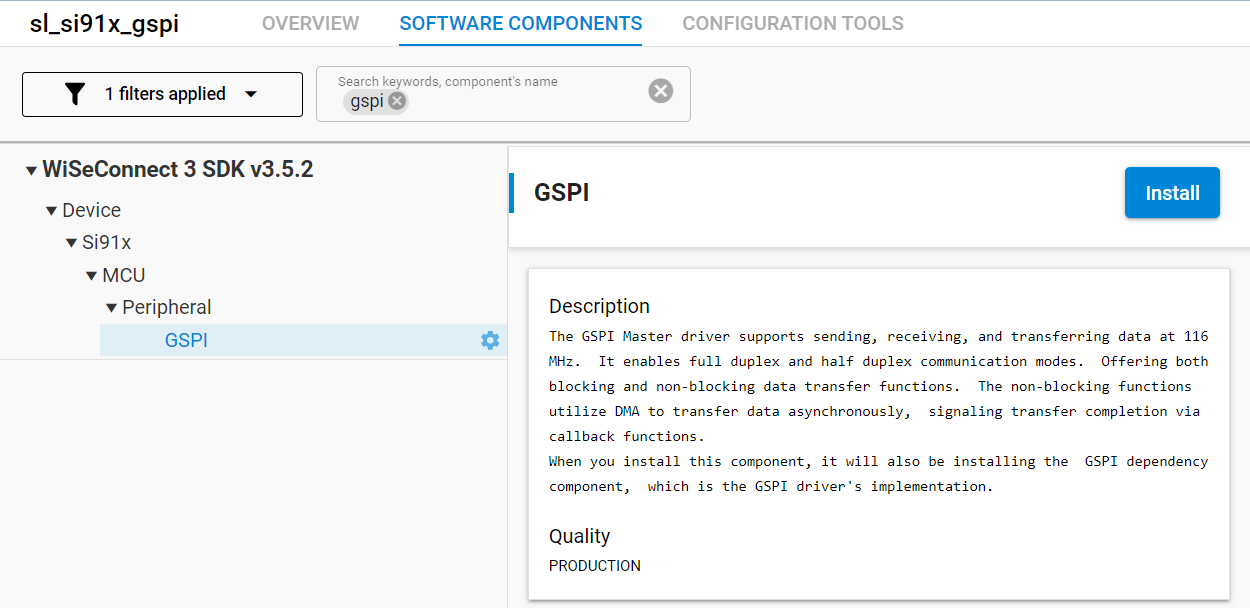Screen dimensions: 1250x608
Task: Click the X inside the gspi tag
Action: click(x=396, y=101)
